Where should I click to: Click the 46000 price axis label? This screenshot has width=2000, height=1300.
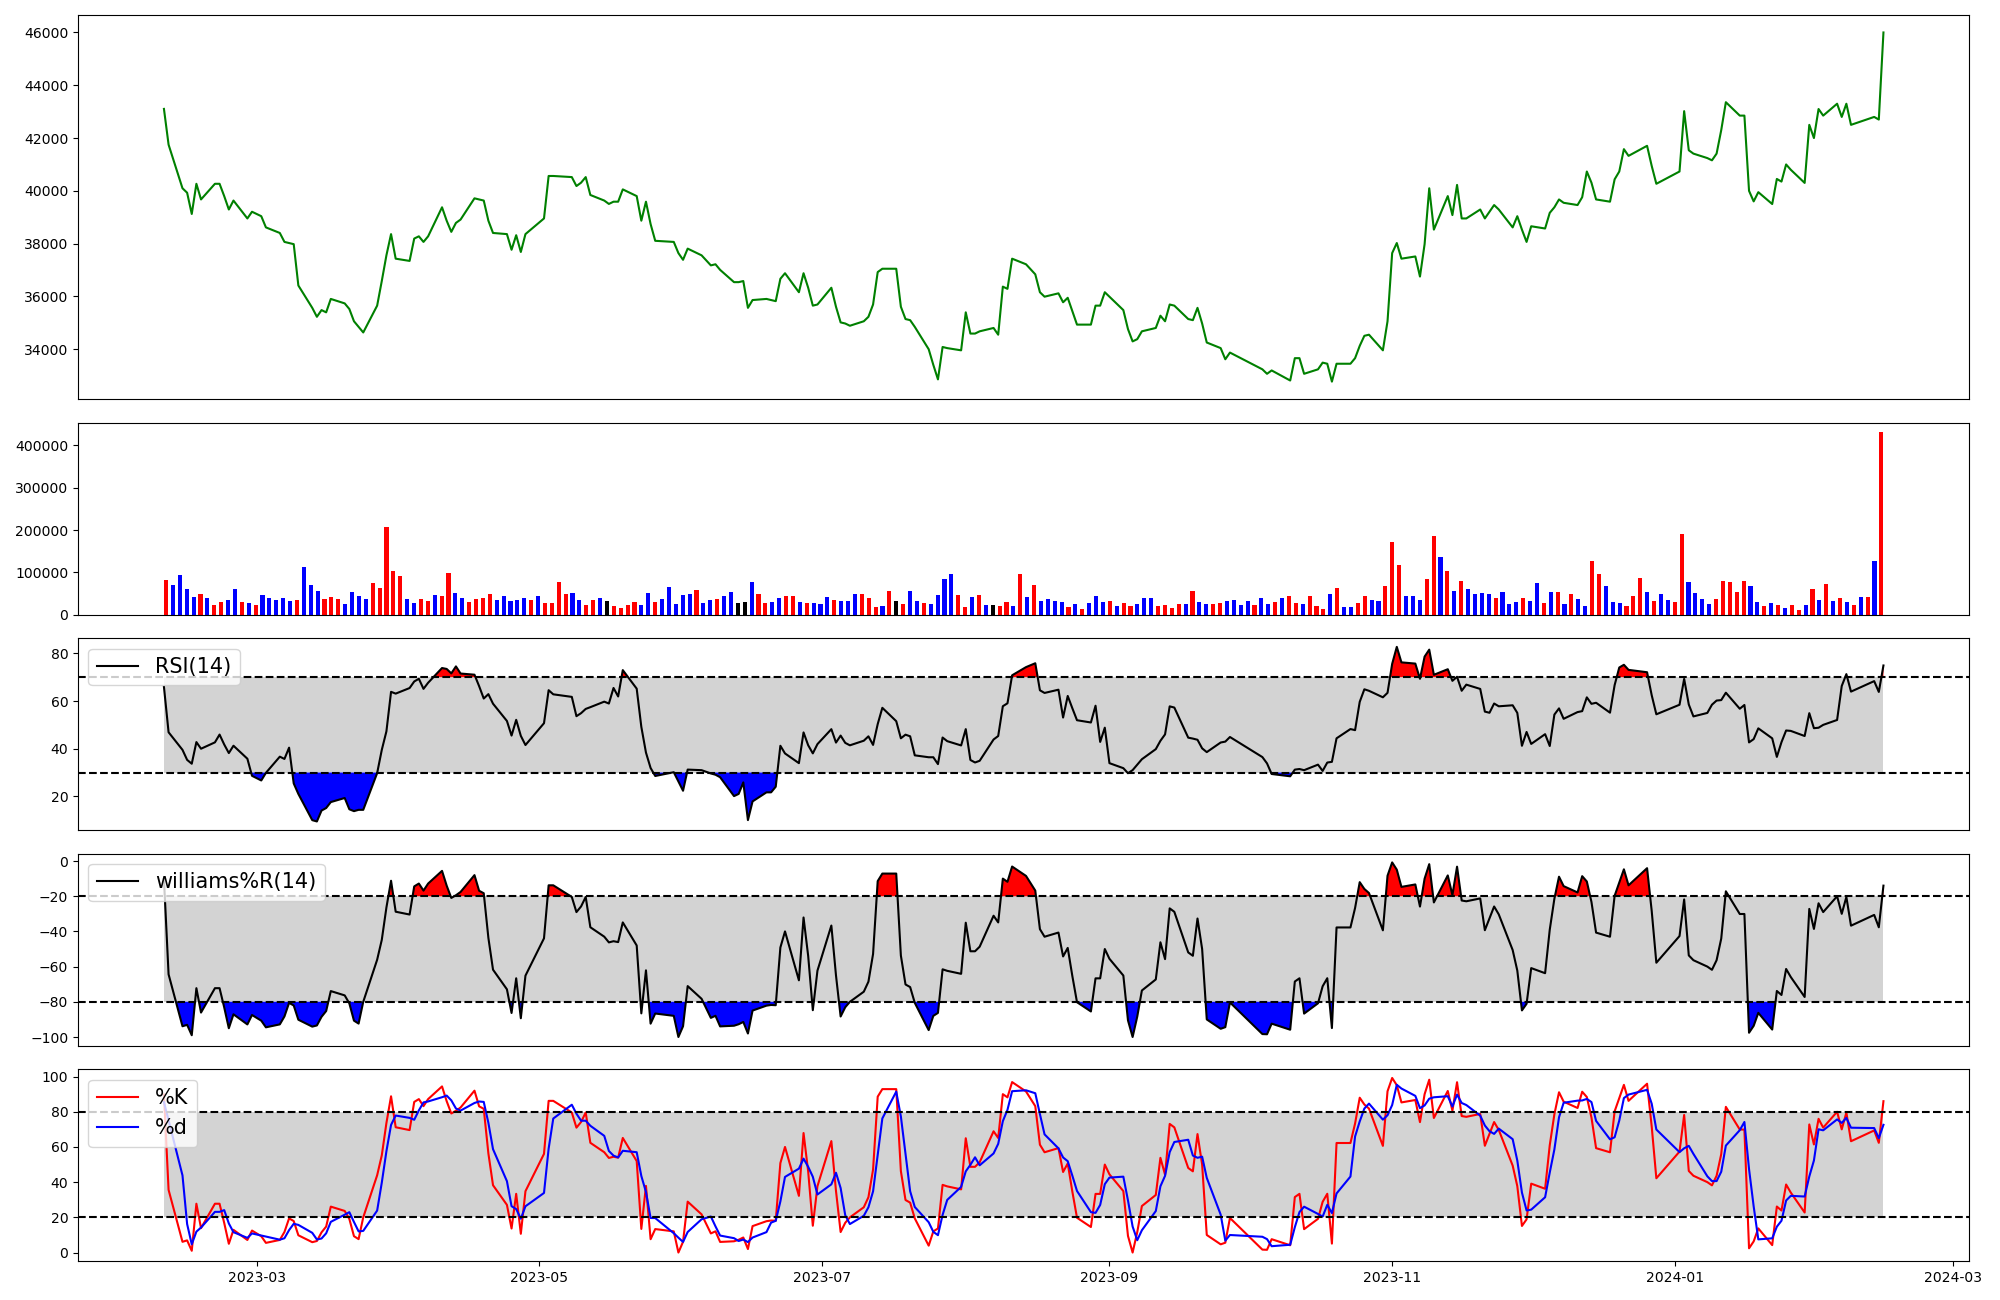click(47, 33)
